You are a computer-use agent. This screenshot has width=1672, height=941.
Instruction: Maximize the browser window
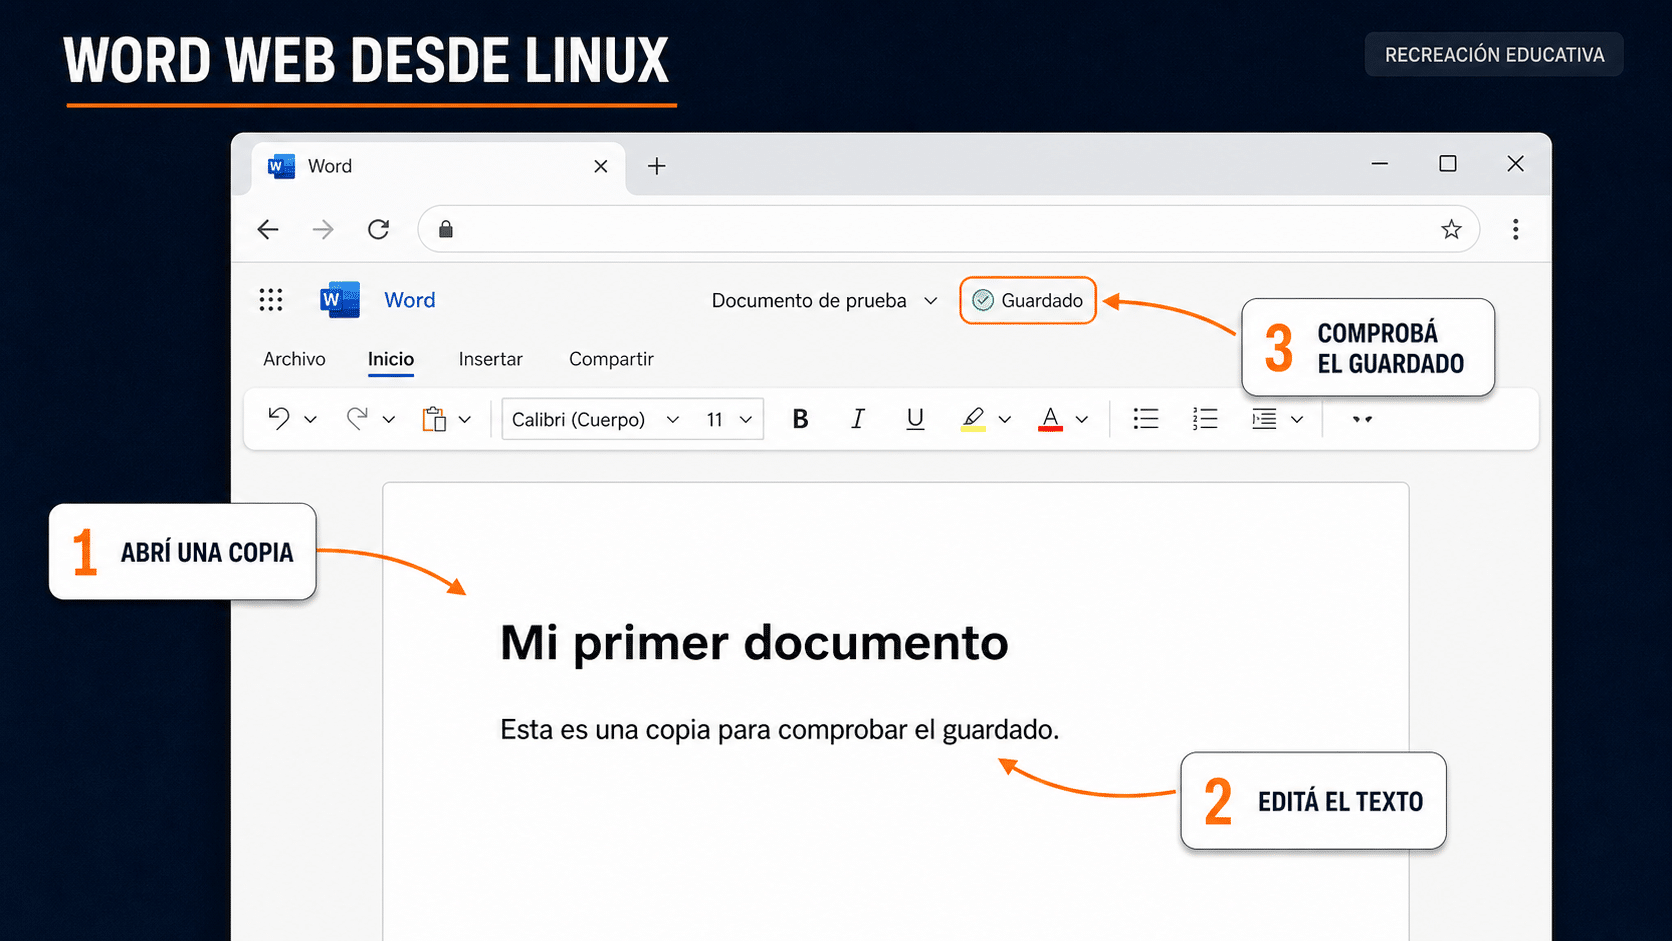point(1448,164)
